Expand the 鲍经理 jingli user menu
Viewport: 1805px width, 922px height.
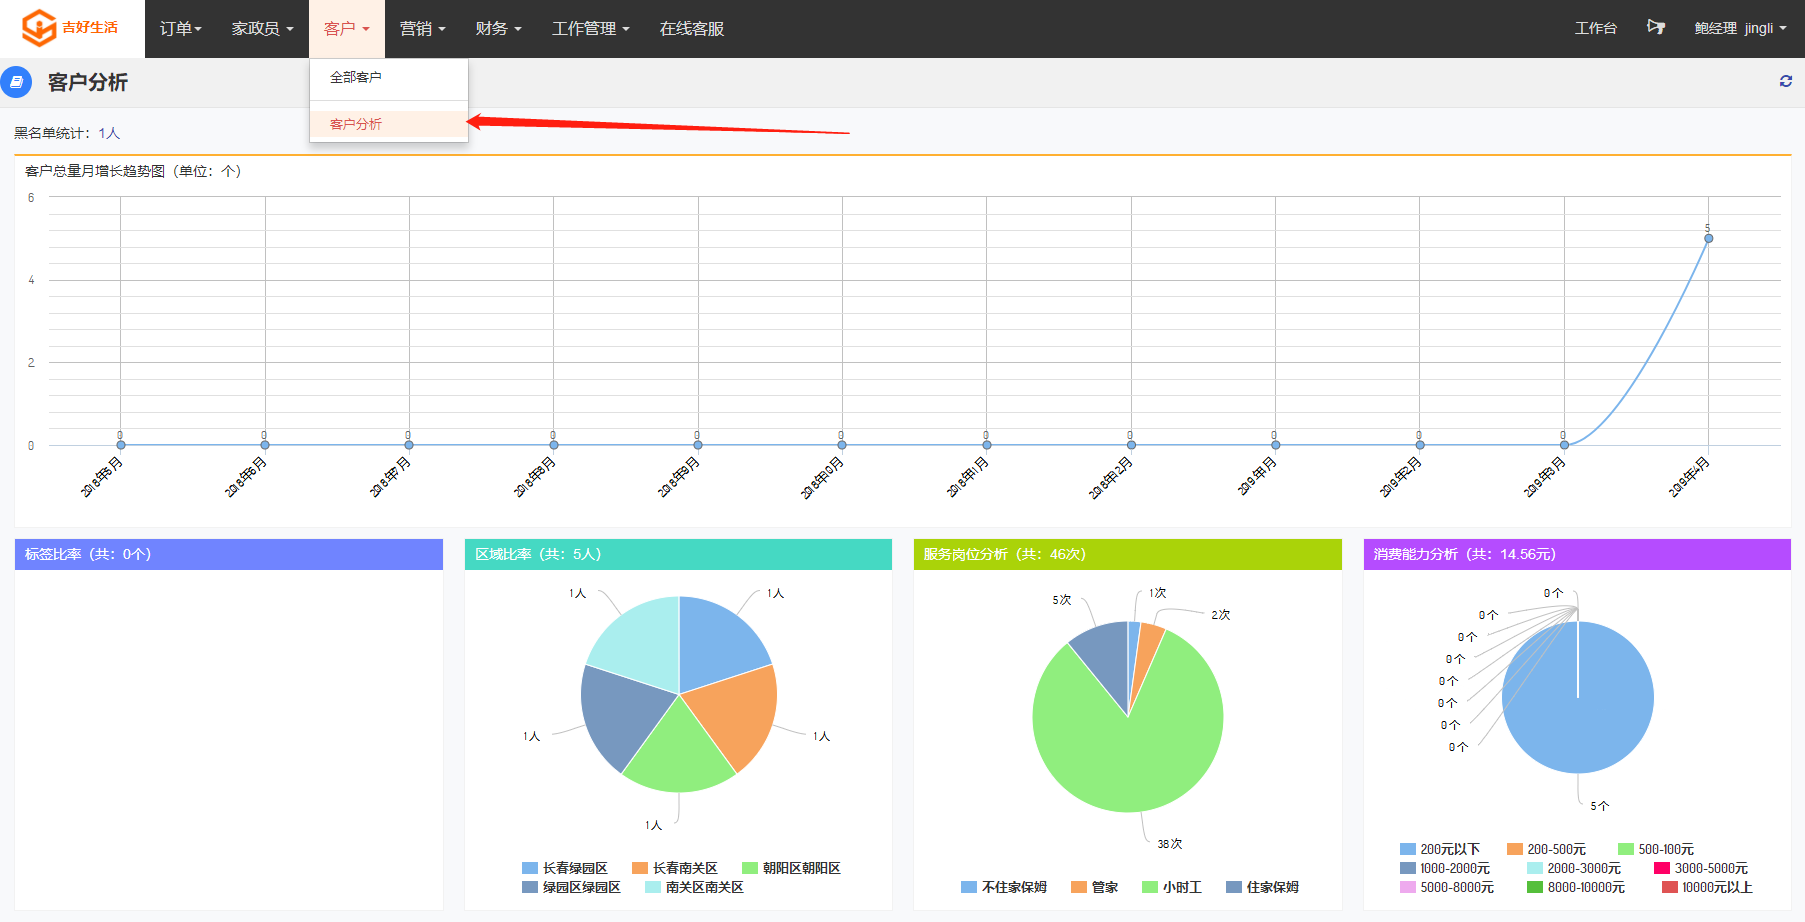pyautogui.click(x=1740, y=29)
